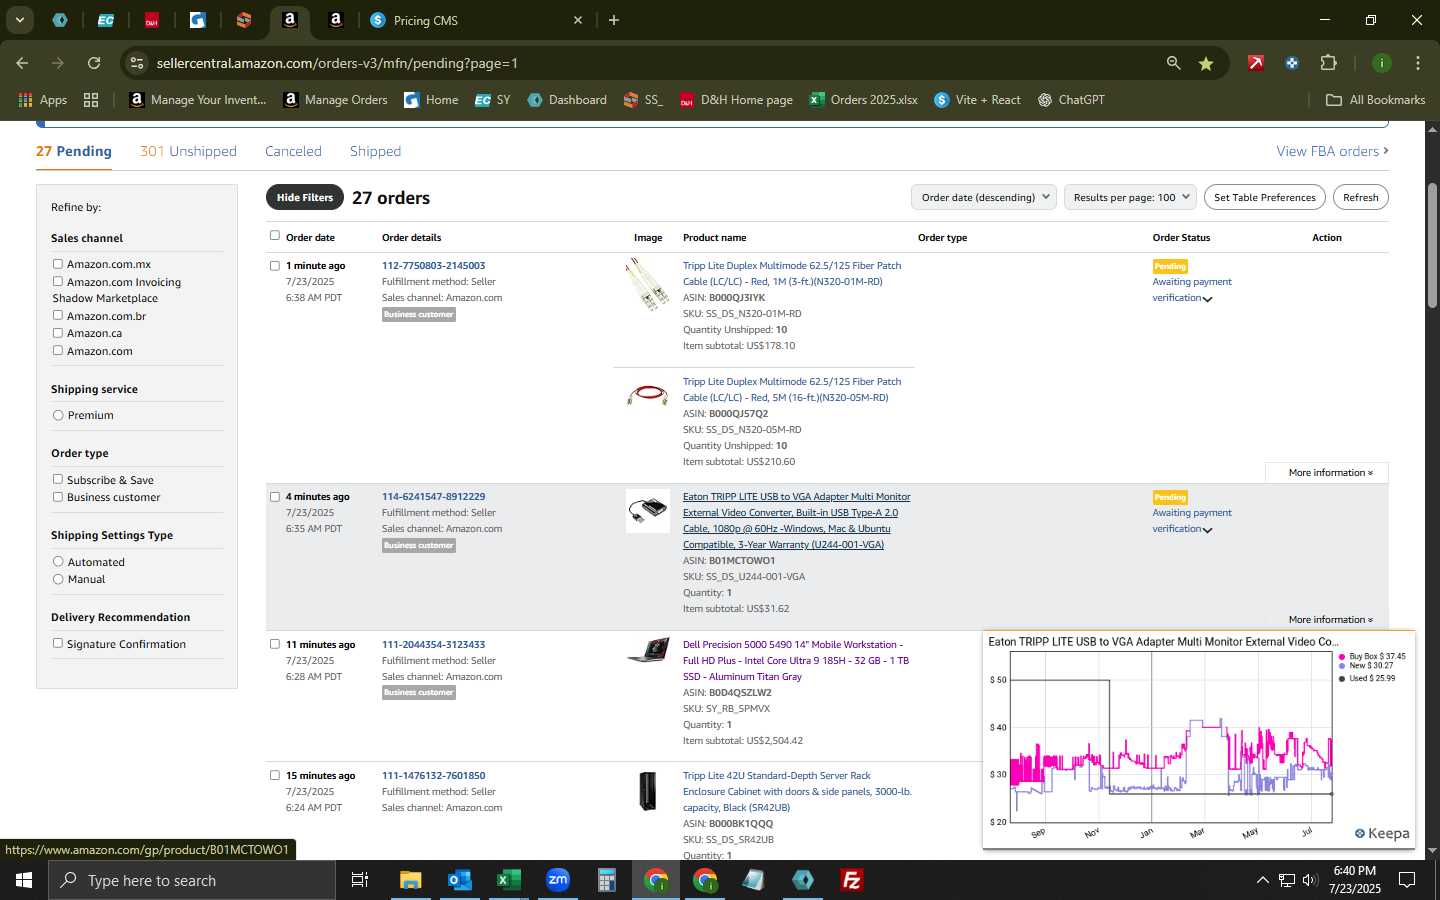Open the Windows Start menu

[x=24, y=880]
